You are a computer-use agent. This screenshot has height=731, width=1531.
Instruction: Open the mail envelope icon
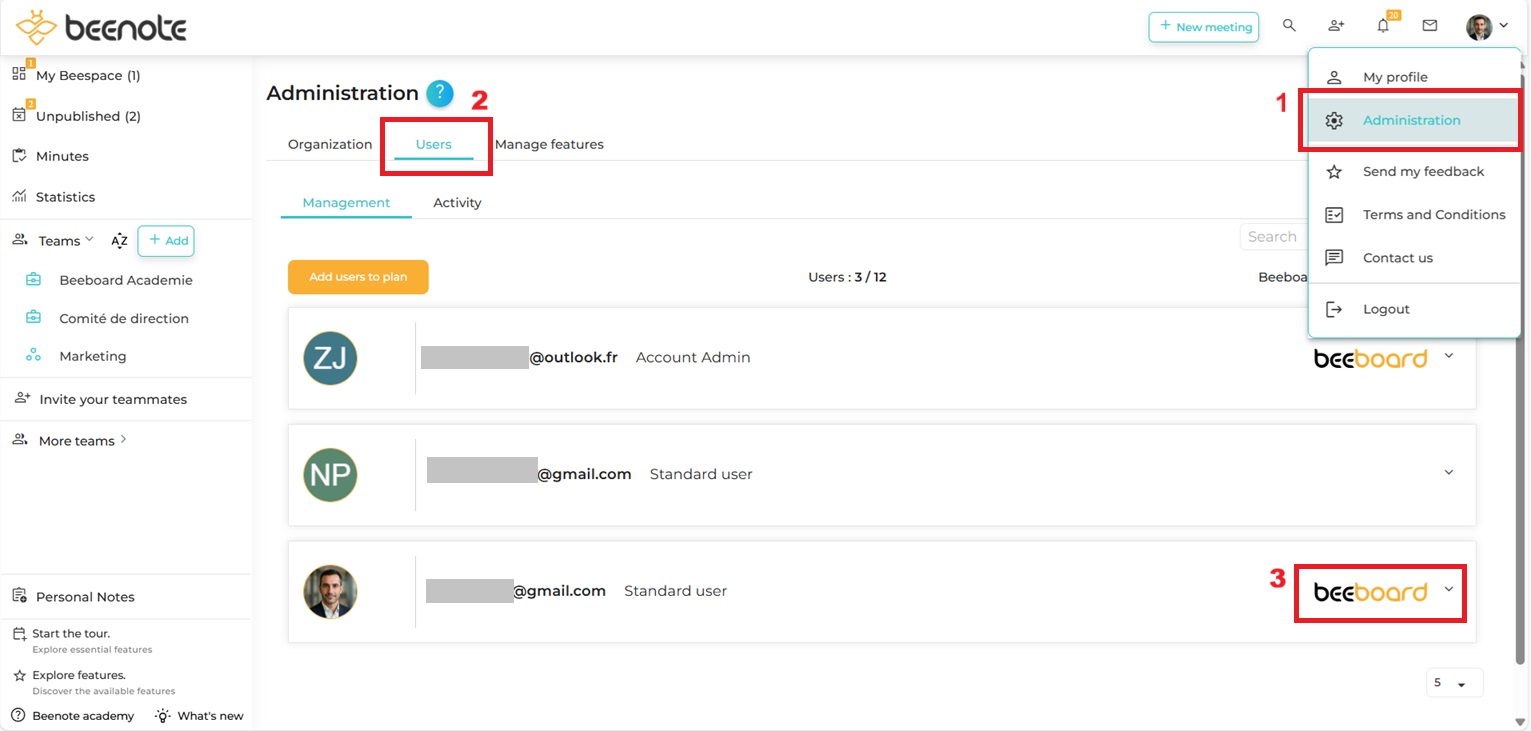[x=1430, y=27]
